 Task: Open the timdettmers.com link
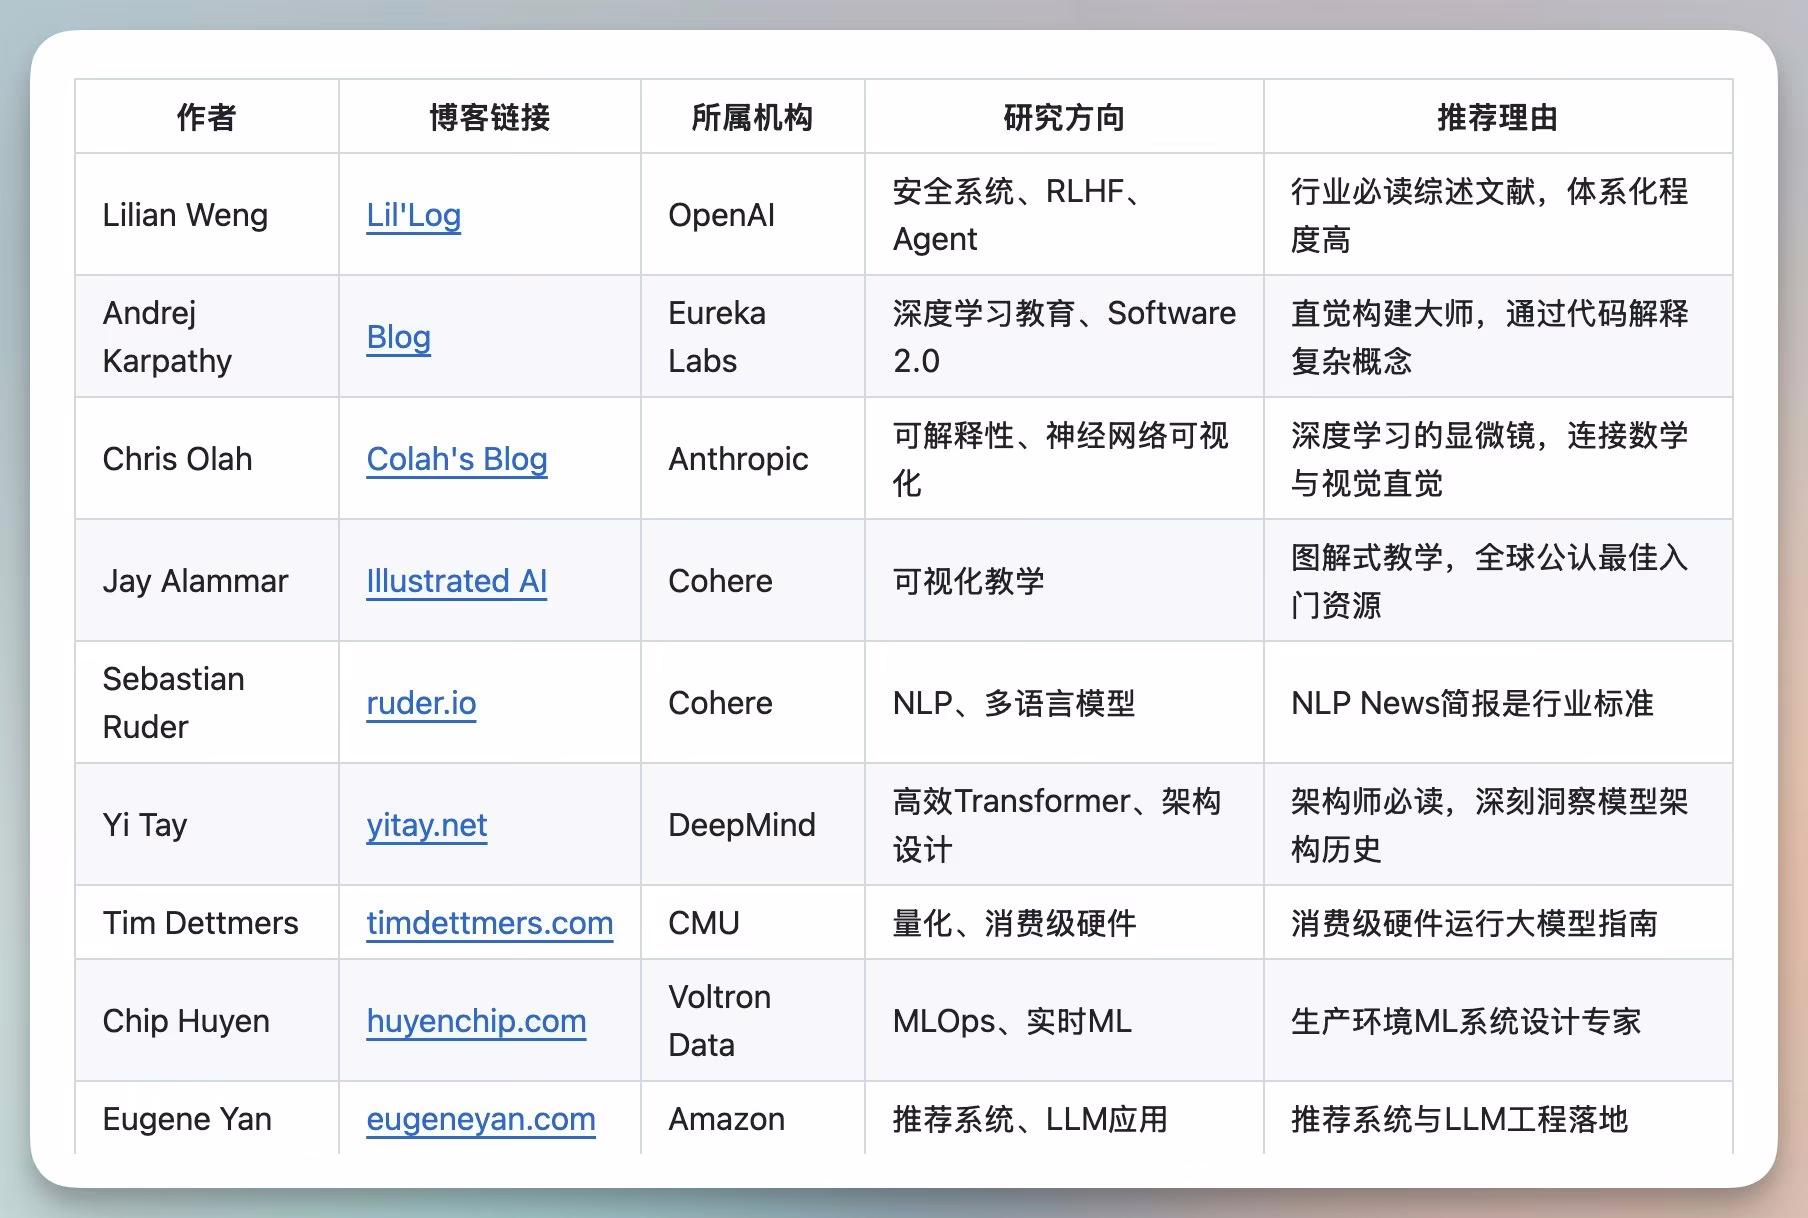click(x=489, y=923)
